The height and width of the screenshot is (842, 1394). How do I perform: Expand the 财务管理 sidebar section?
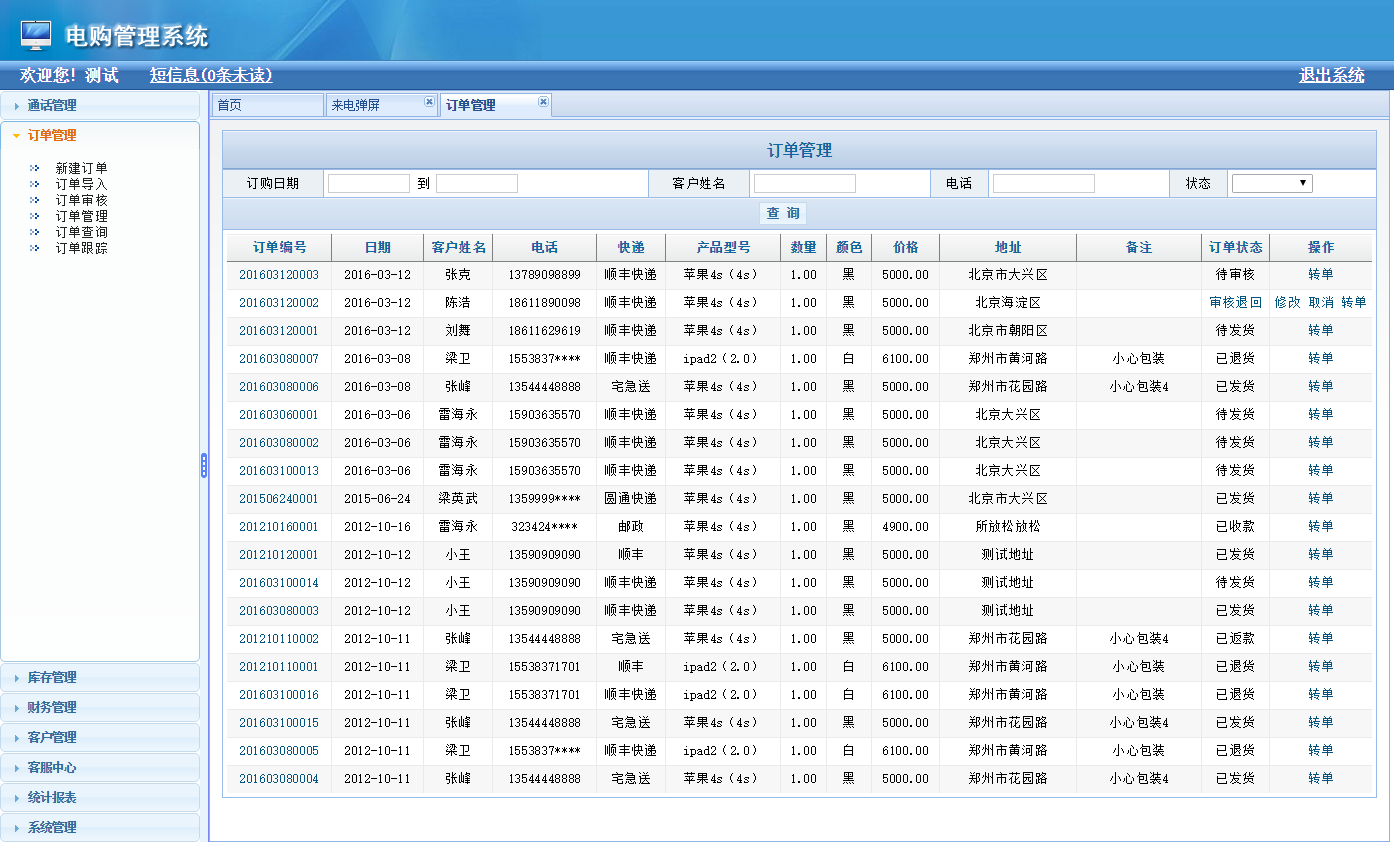[100, 707]
